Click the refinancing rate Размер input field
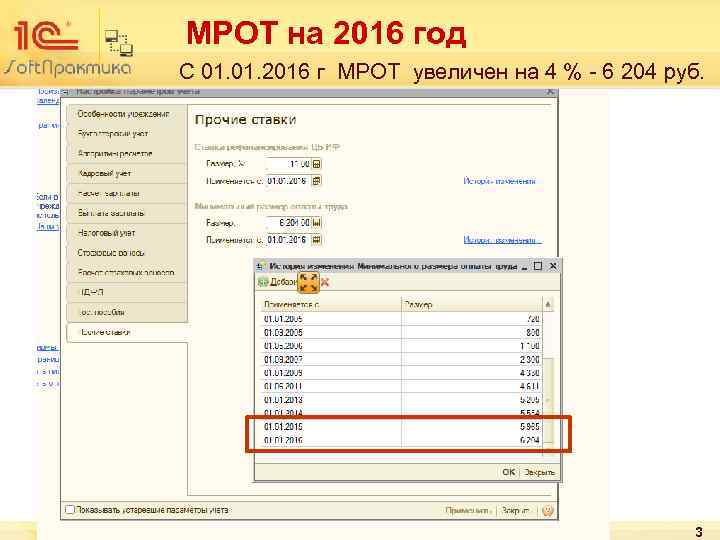Viewport: 720px width, 540px height. tap(289, 164)
